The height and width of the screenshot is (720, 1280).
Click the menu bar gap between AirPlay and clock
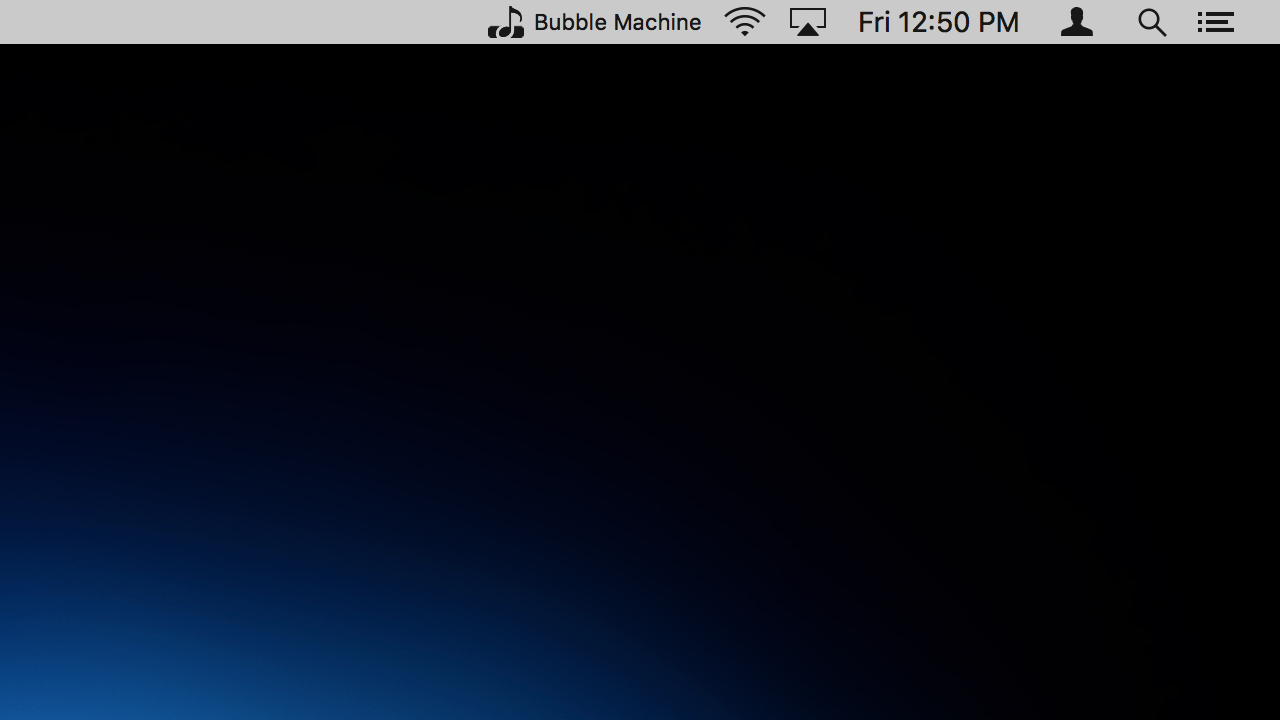[x=842, y=22]
